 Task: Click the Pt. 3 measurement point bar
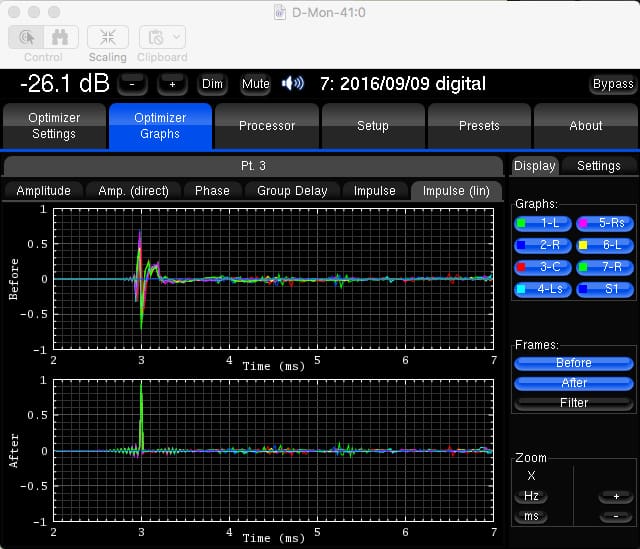[x=253, y=166]
